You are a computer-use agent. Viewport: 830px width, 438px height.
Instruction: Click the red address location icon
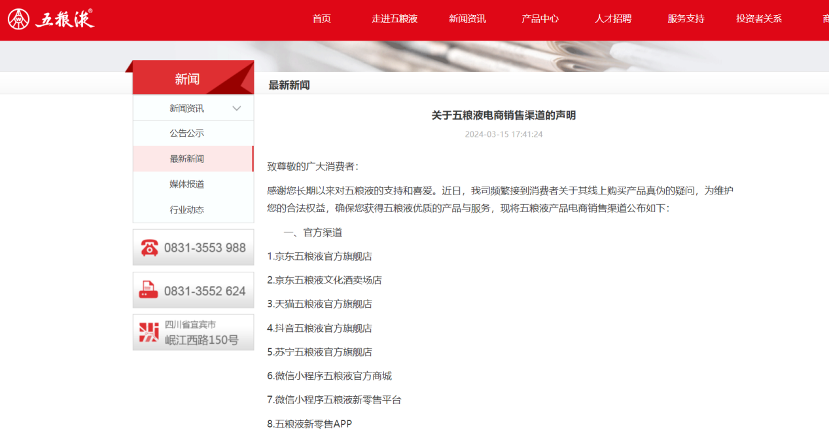(x=149, y=333)
